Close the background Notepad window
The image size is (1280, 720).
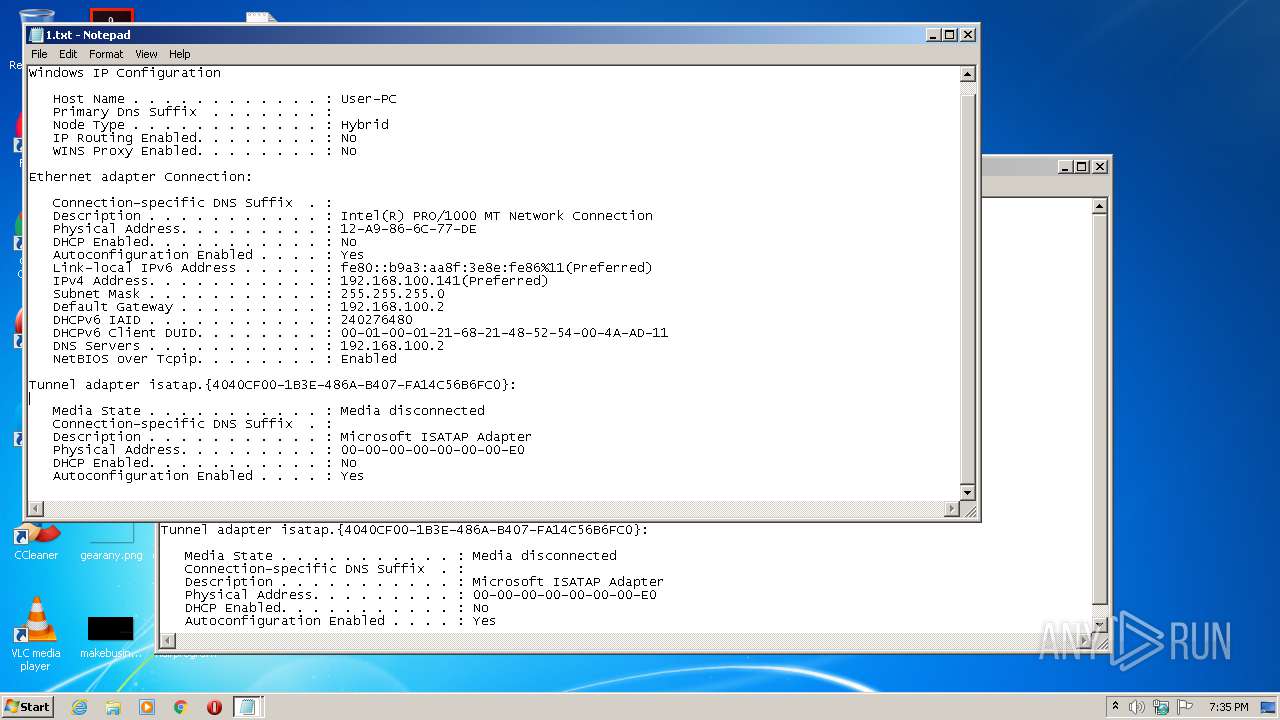1099,167
